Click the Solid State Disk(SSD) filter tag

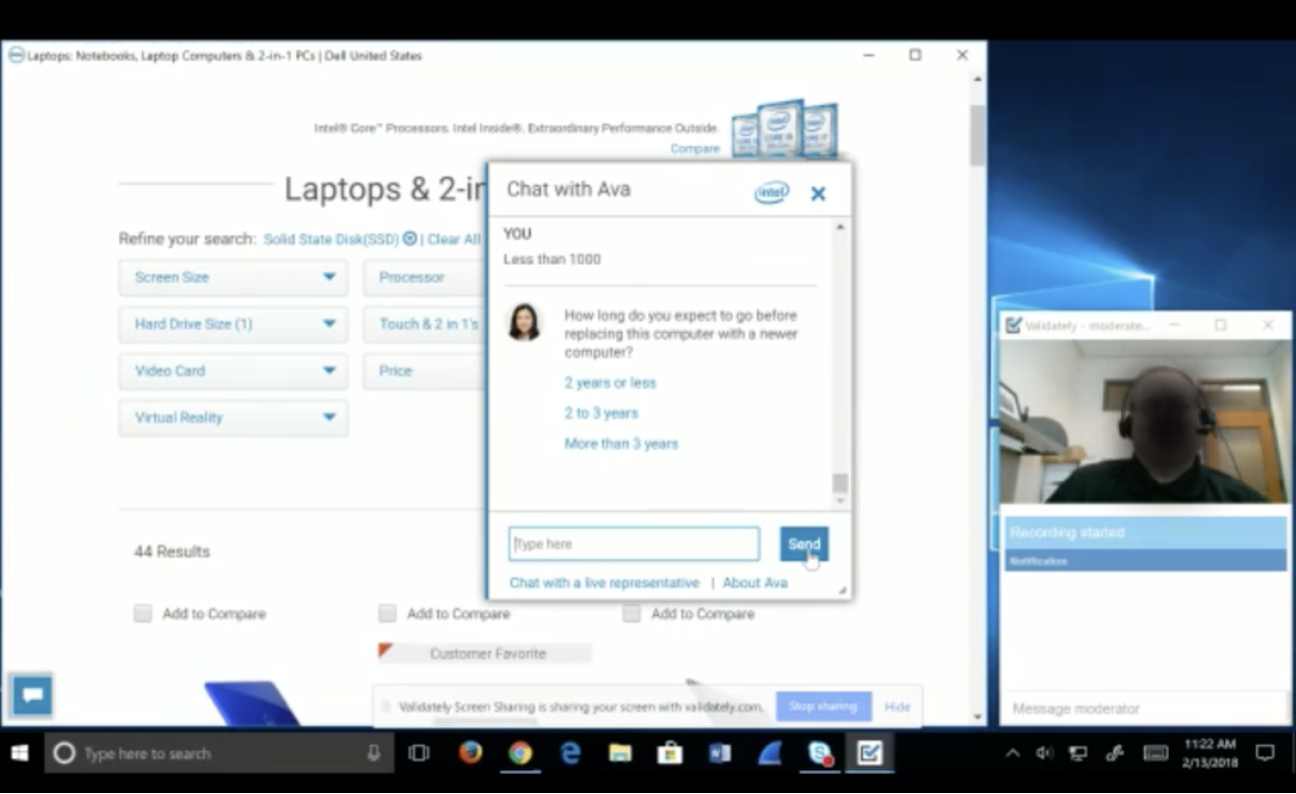[331, 239]
